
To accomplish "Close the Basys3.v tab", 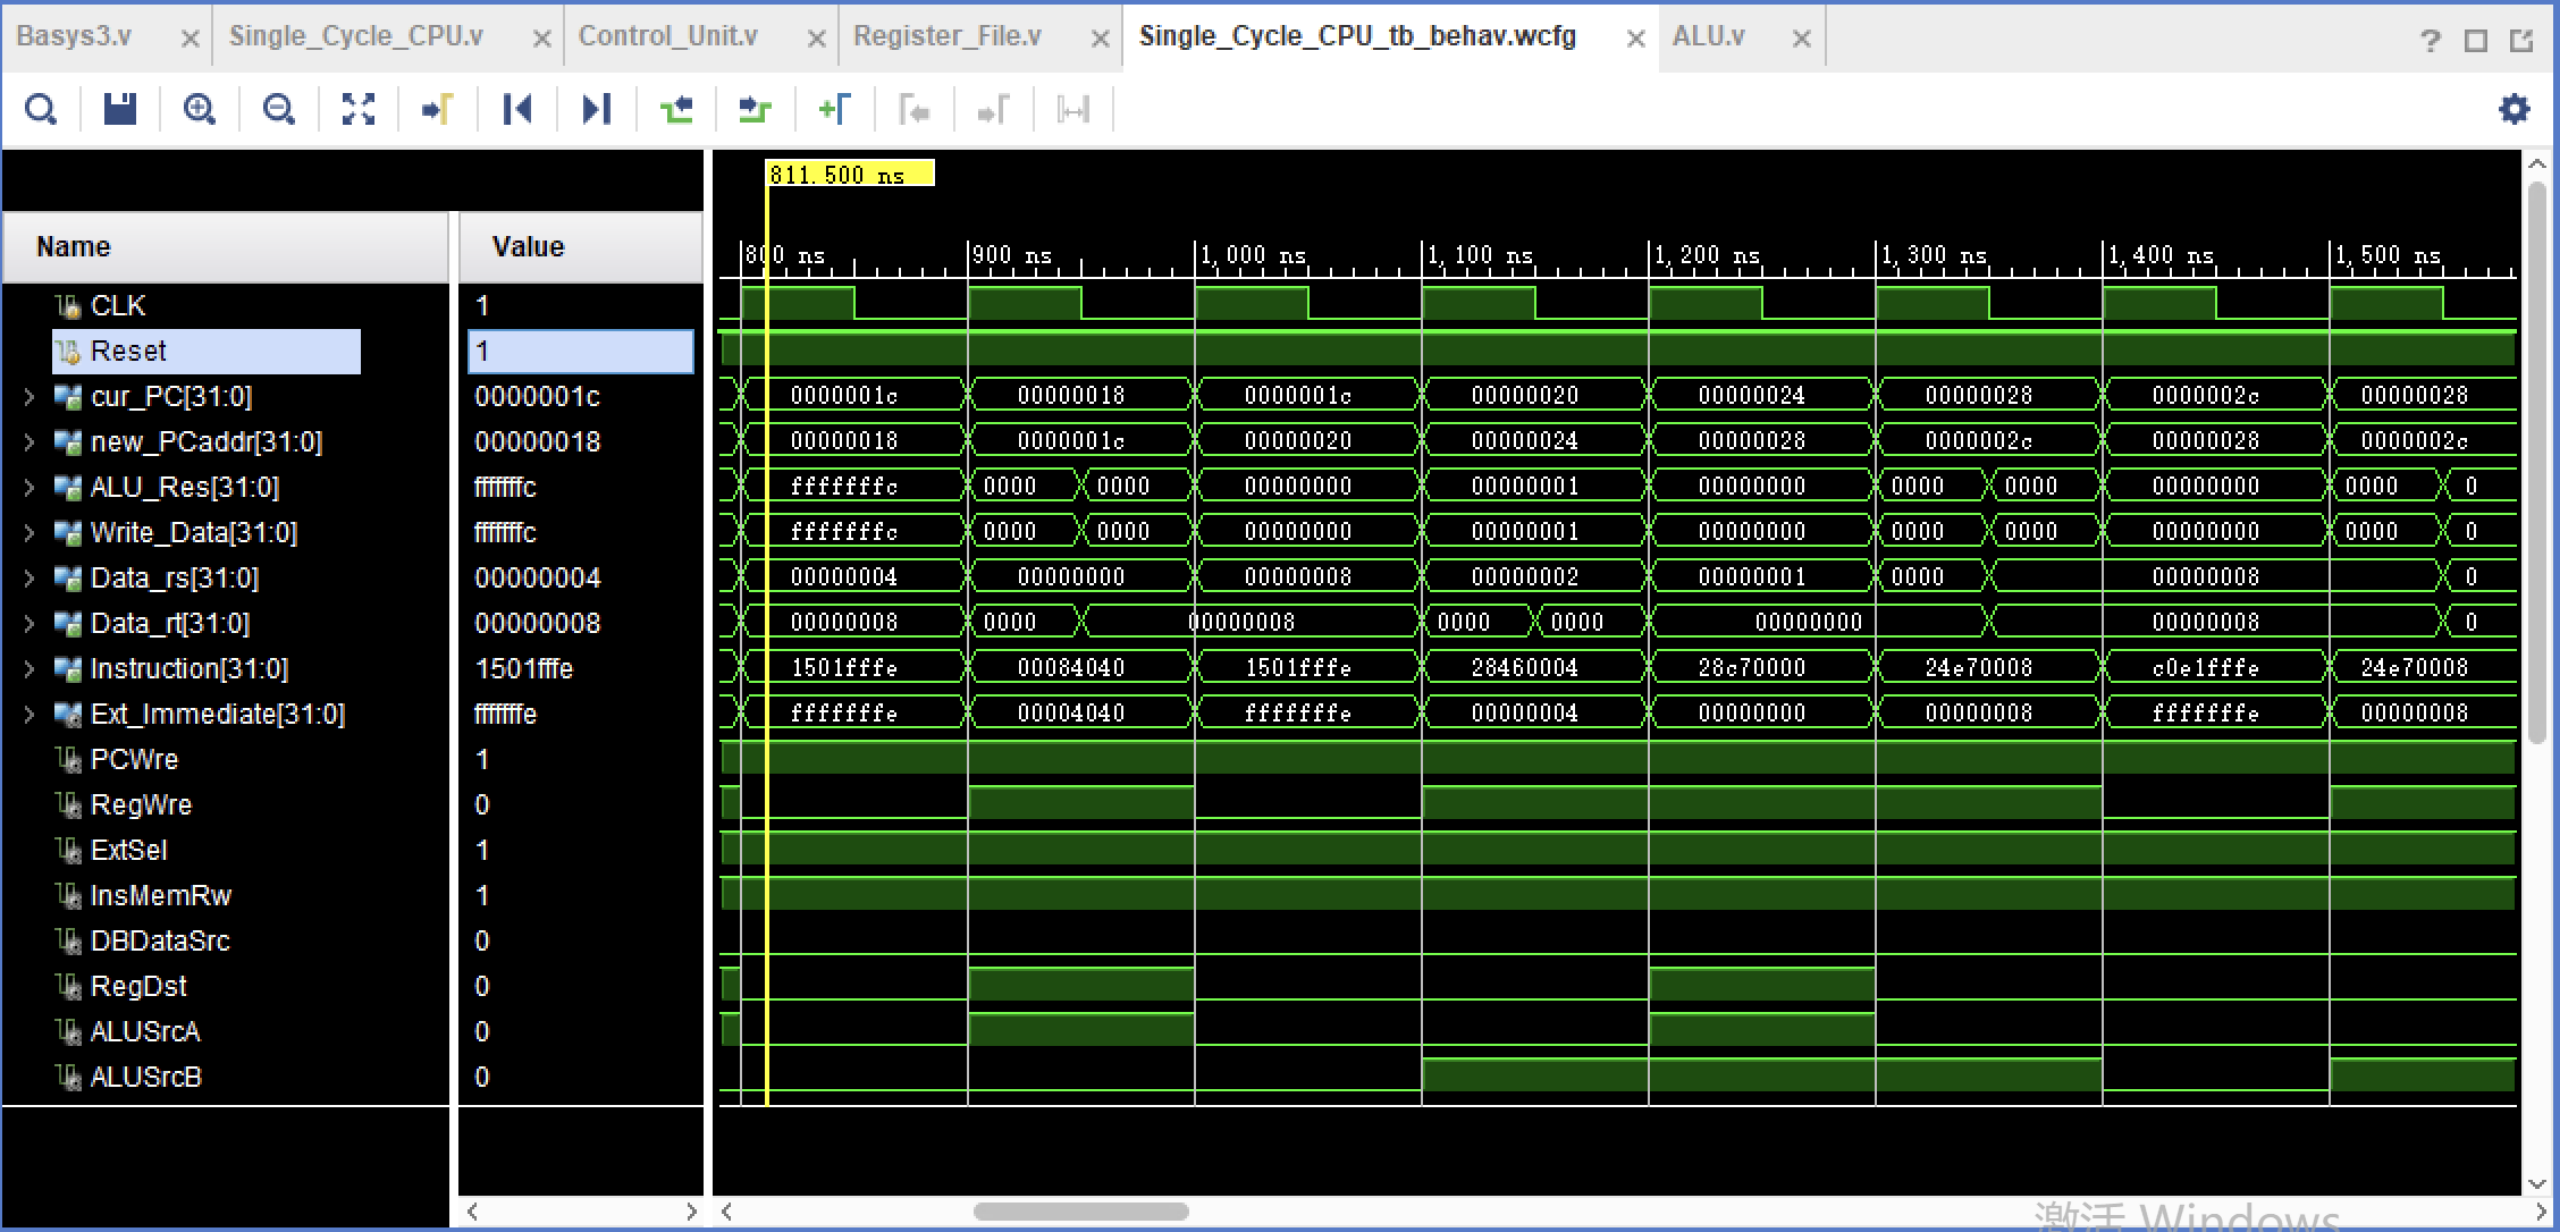I will [190, 39].
